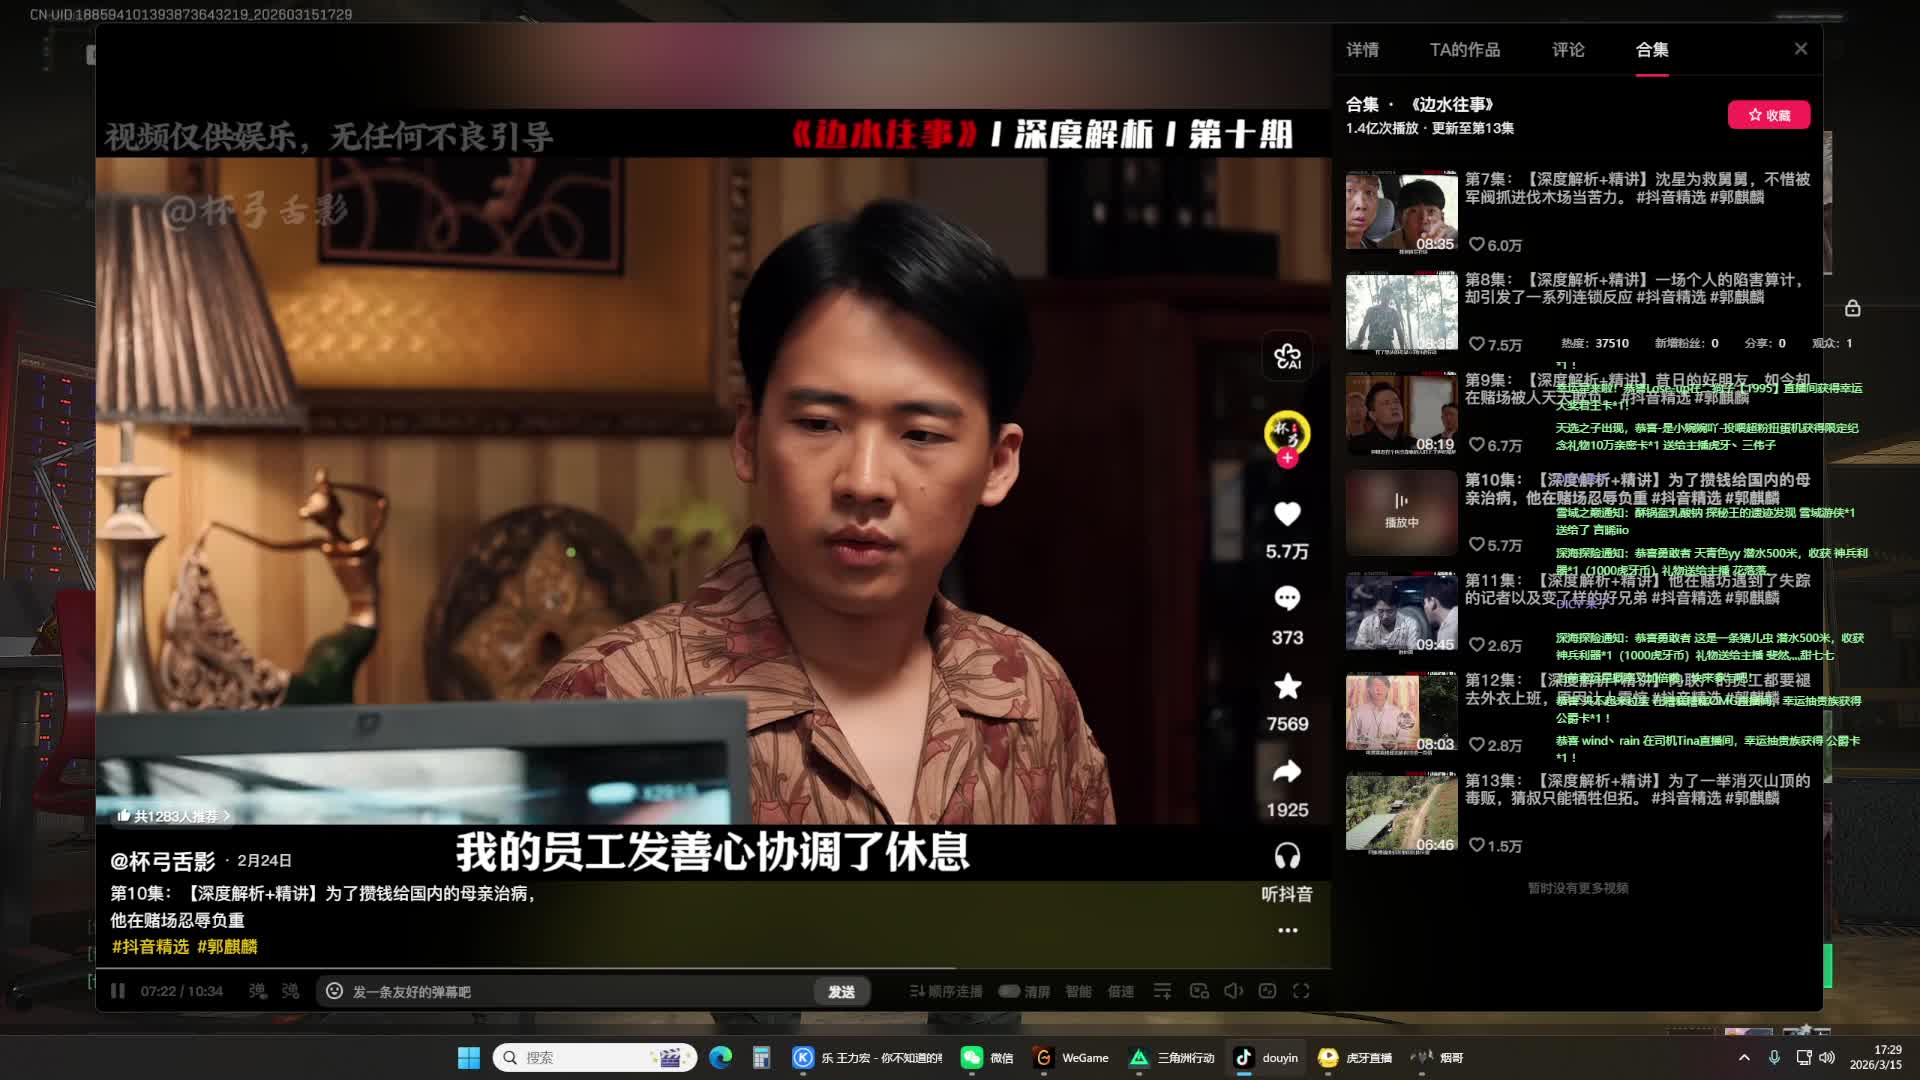Click the 发送 send button
The width and height of the screenshot is (1920, 1080).
click(841, 991)
